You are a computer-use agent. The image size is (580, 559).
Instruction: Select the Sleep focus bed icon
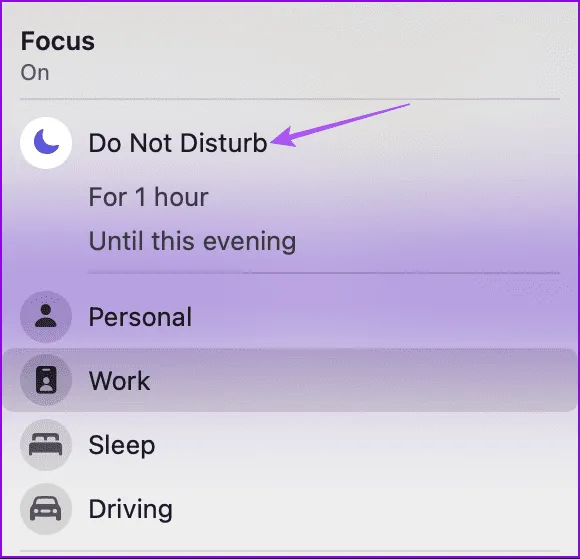(x=46, y=445)
